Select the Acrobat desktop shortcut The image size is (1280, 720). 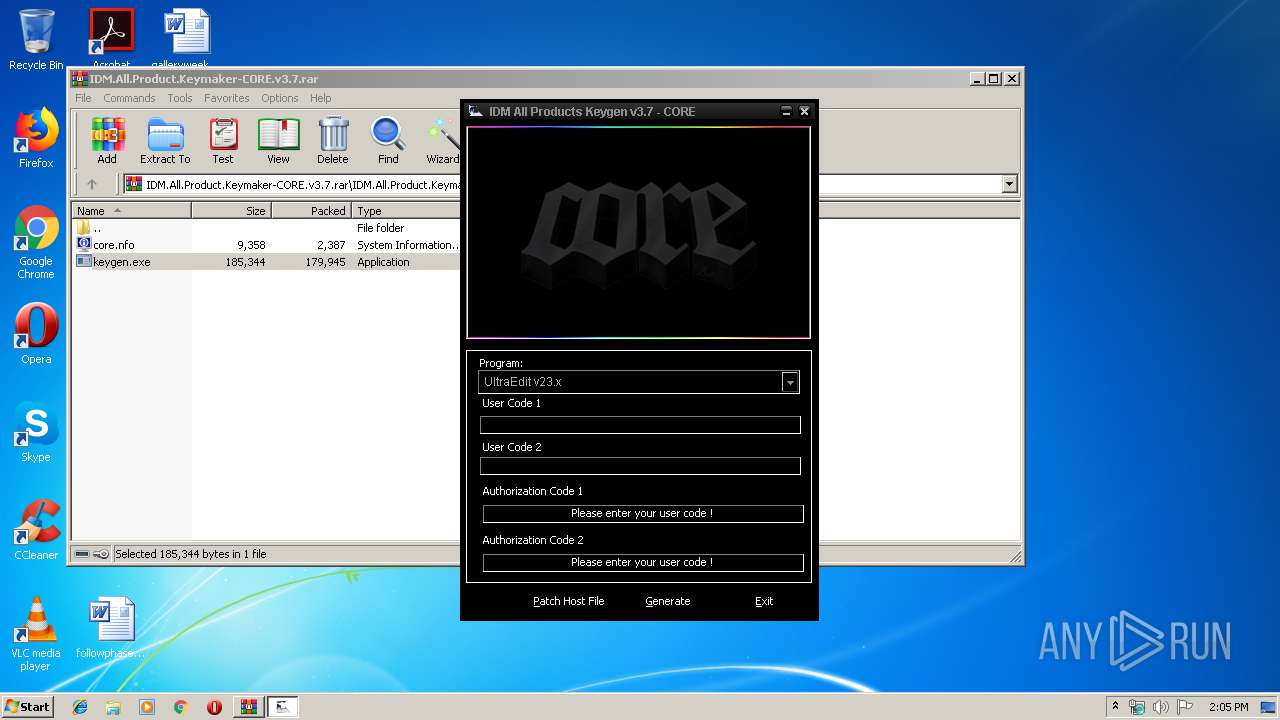pos(111,38)
